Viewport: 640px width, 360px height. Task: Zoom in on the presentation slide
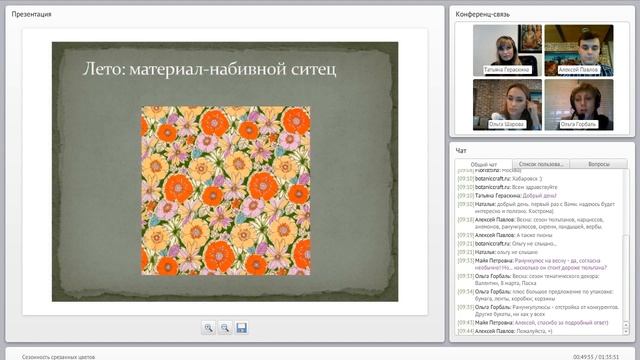tap(209, 328)
